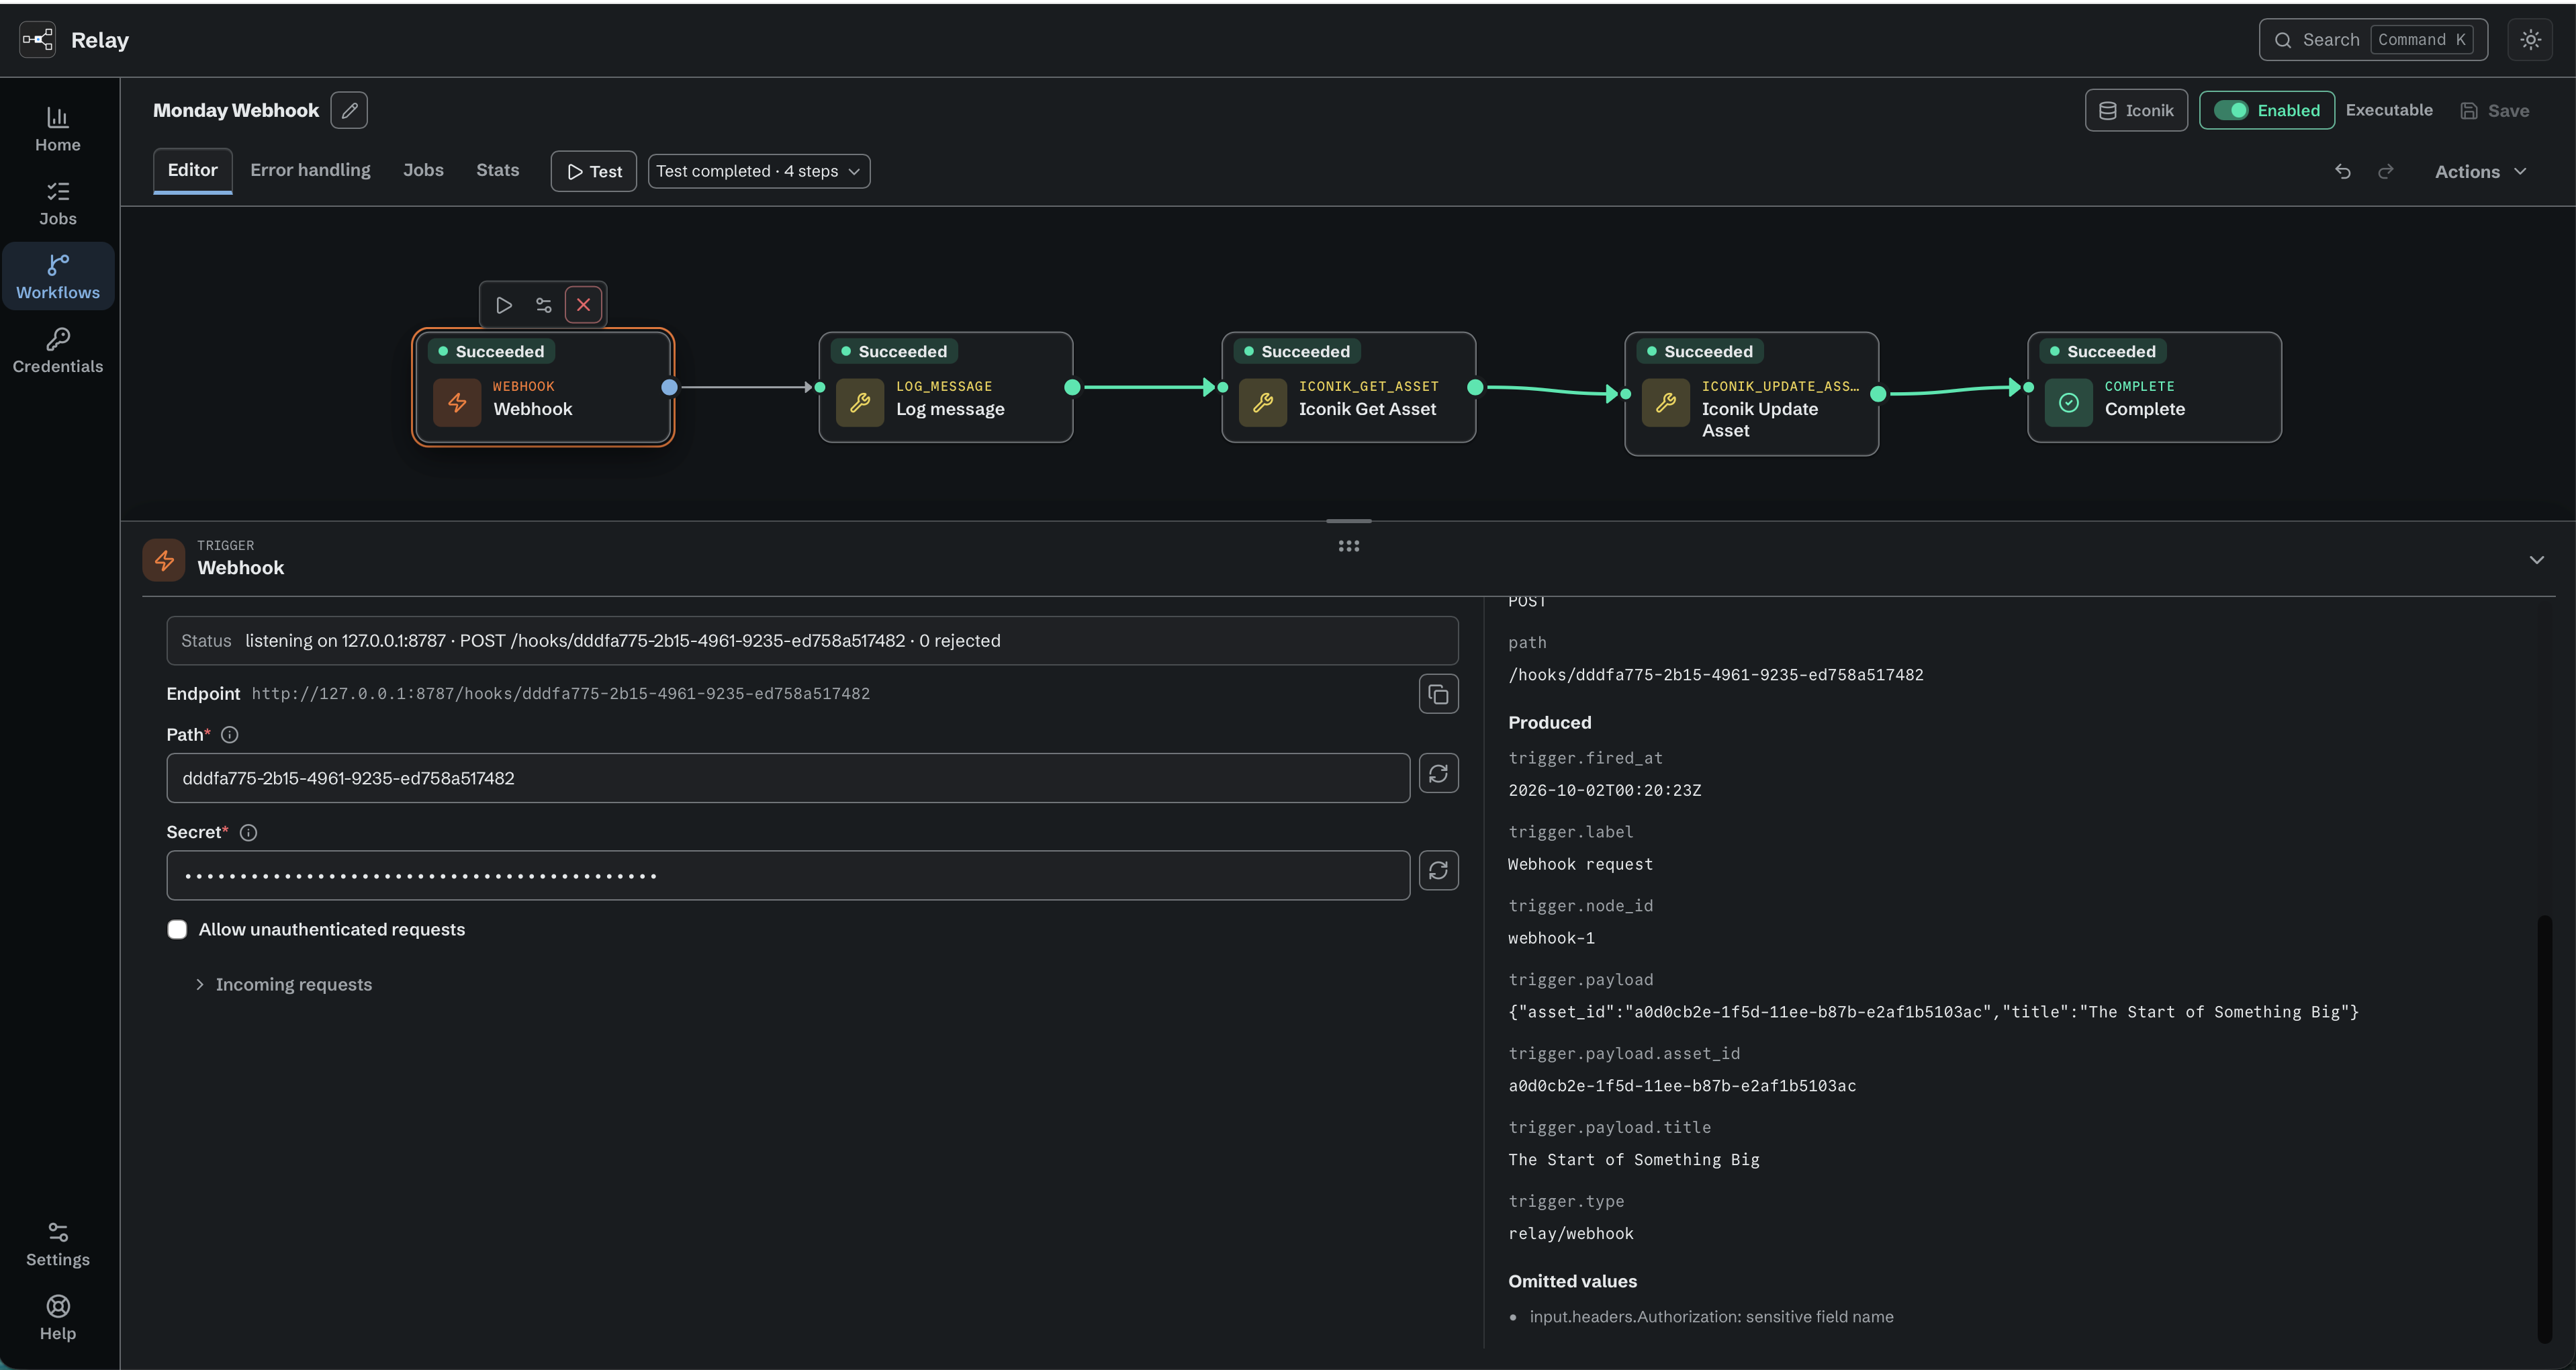Click the Path input field

788,778
